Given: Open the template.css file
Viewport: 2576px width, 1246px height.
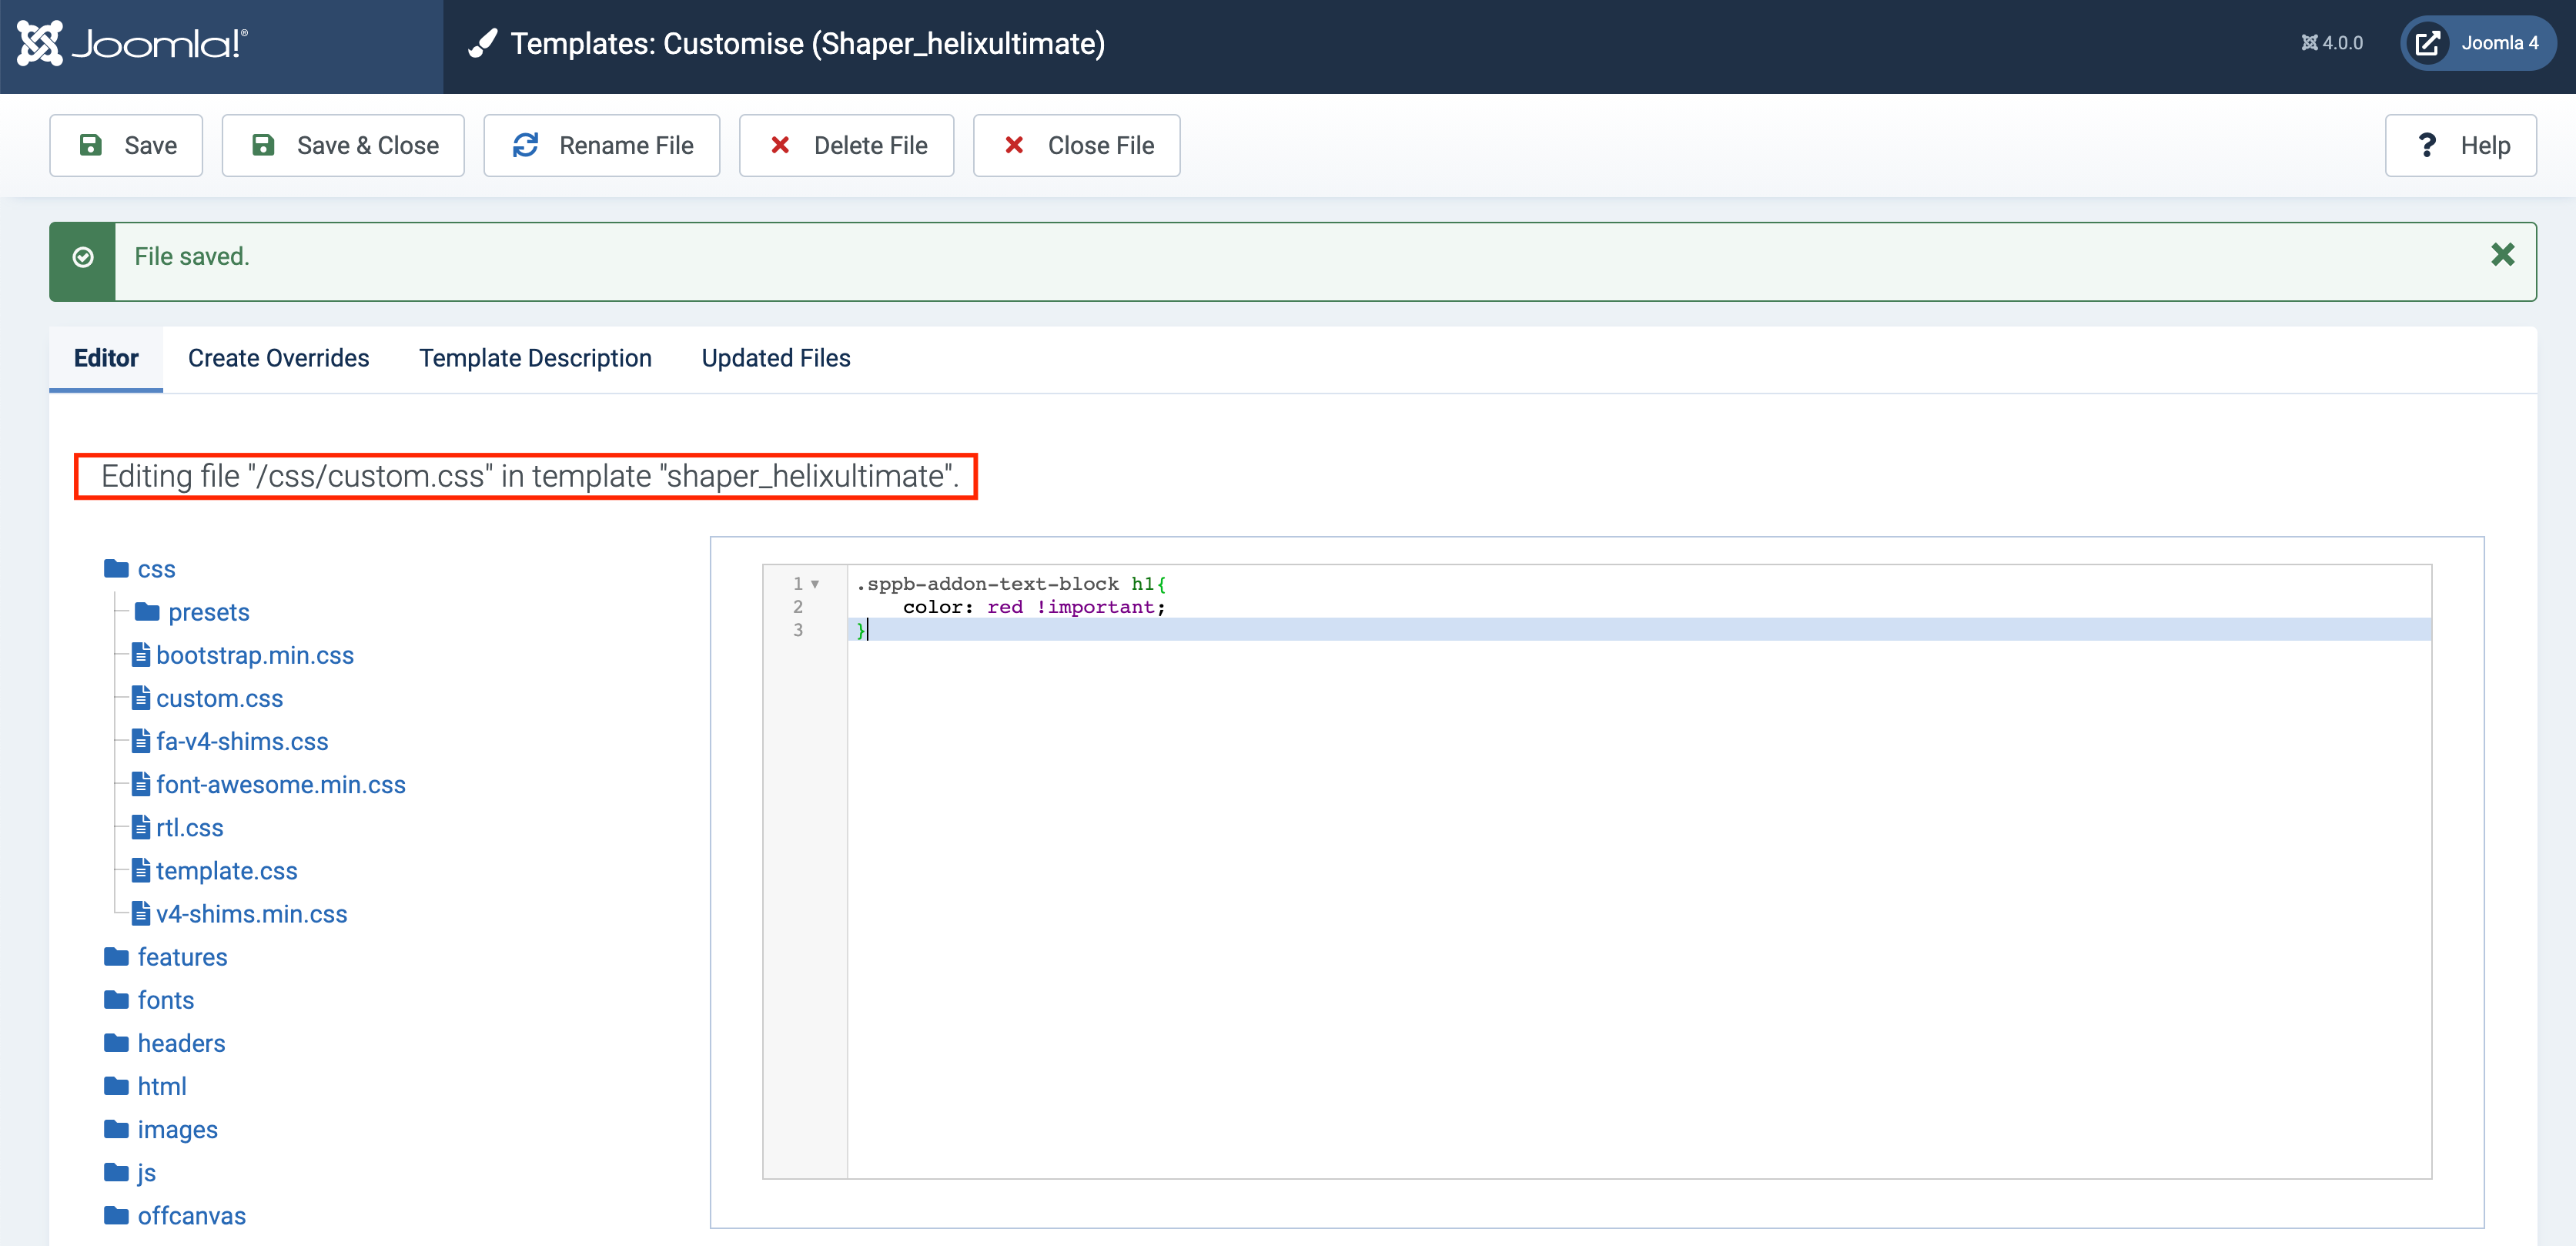Looking at the screenshot, I should click(x=227, y=870).
